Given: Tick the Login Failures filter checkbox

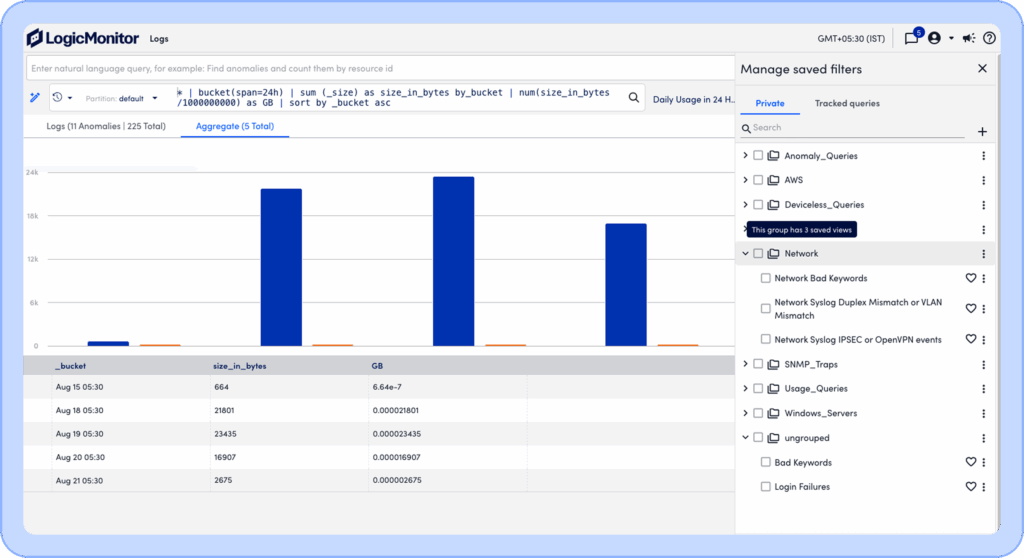Looking at the screenshot, I should [766, 487].
